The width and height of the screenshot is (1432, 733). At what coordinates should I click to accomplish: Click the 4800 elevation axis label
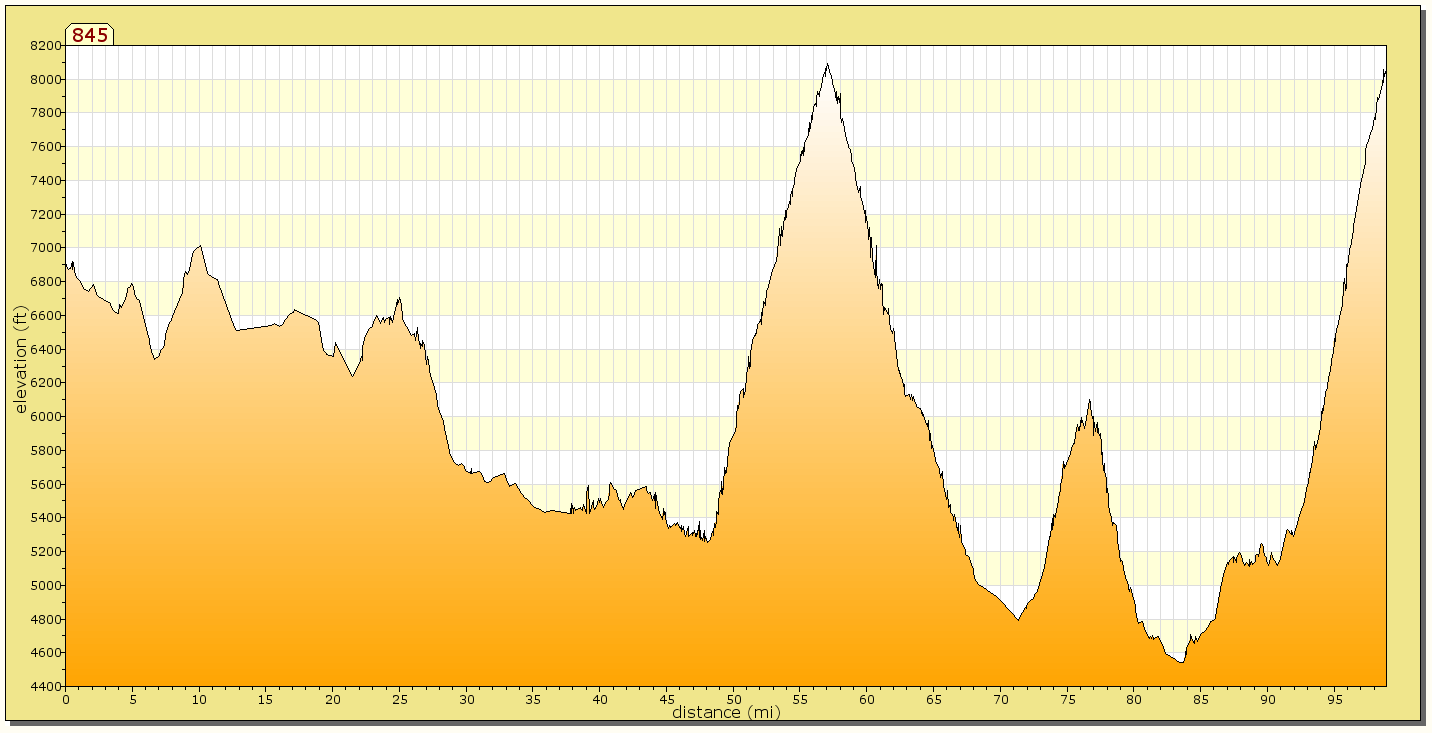point(46,619)
